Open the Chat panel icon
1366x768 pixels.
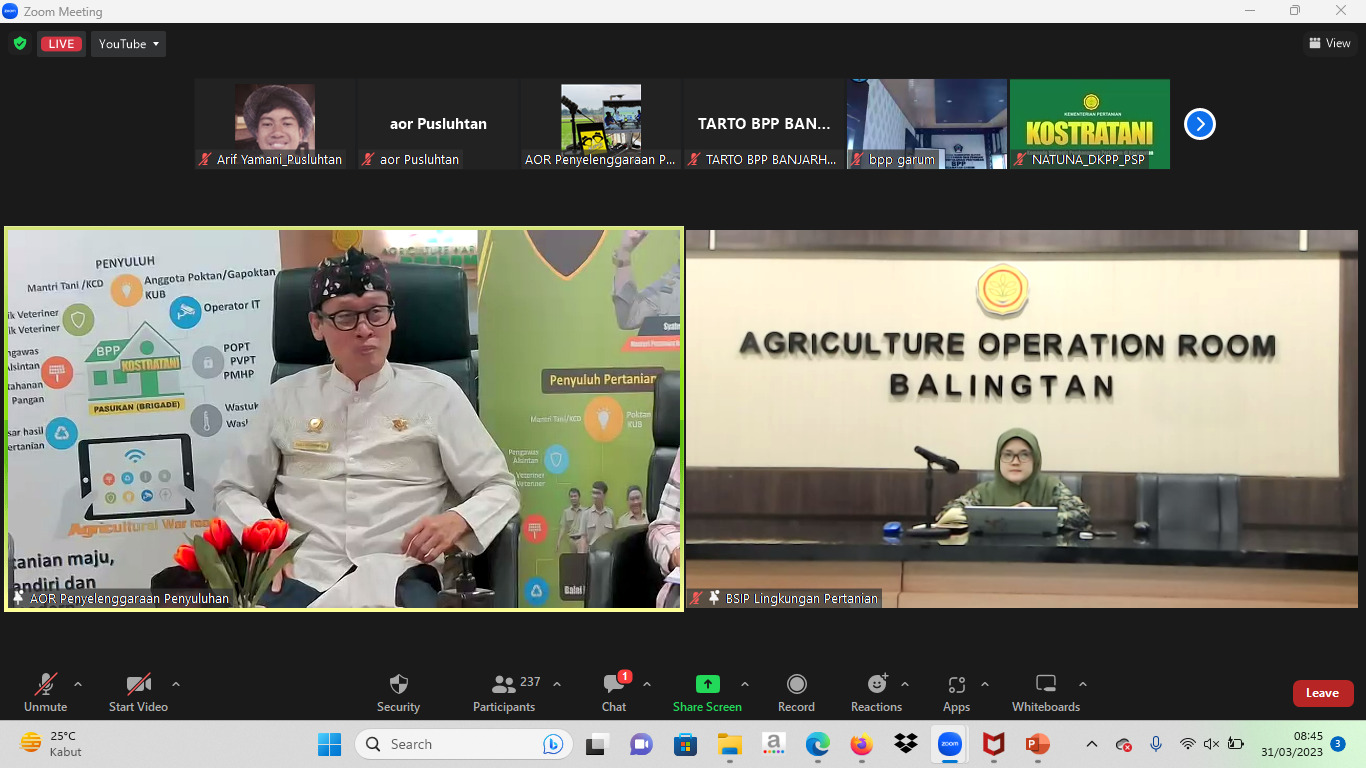(x=614, y=684)
